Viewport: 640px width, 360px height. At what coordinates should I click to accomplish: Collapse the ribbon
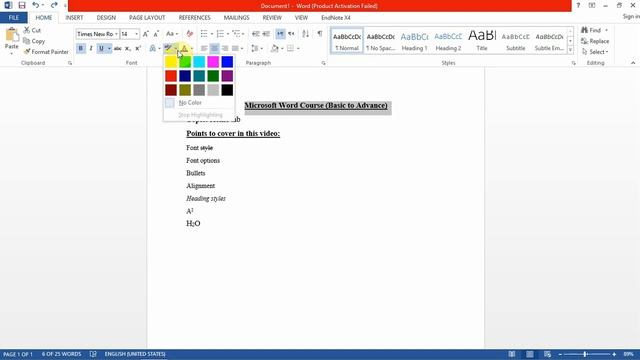click(633, 63)
